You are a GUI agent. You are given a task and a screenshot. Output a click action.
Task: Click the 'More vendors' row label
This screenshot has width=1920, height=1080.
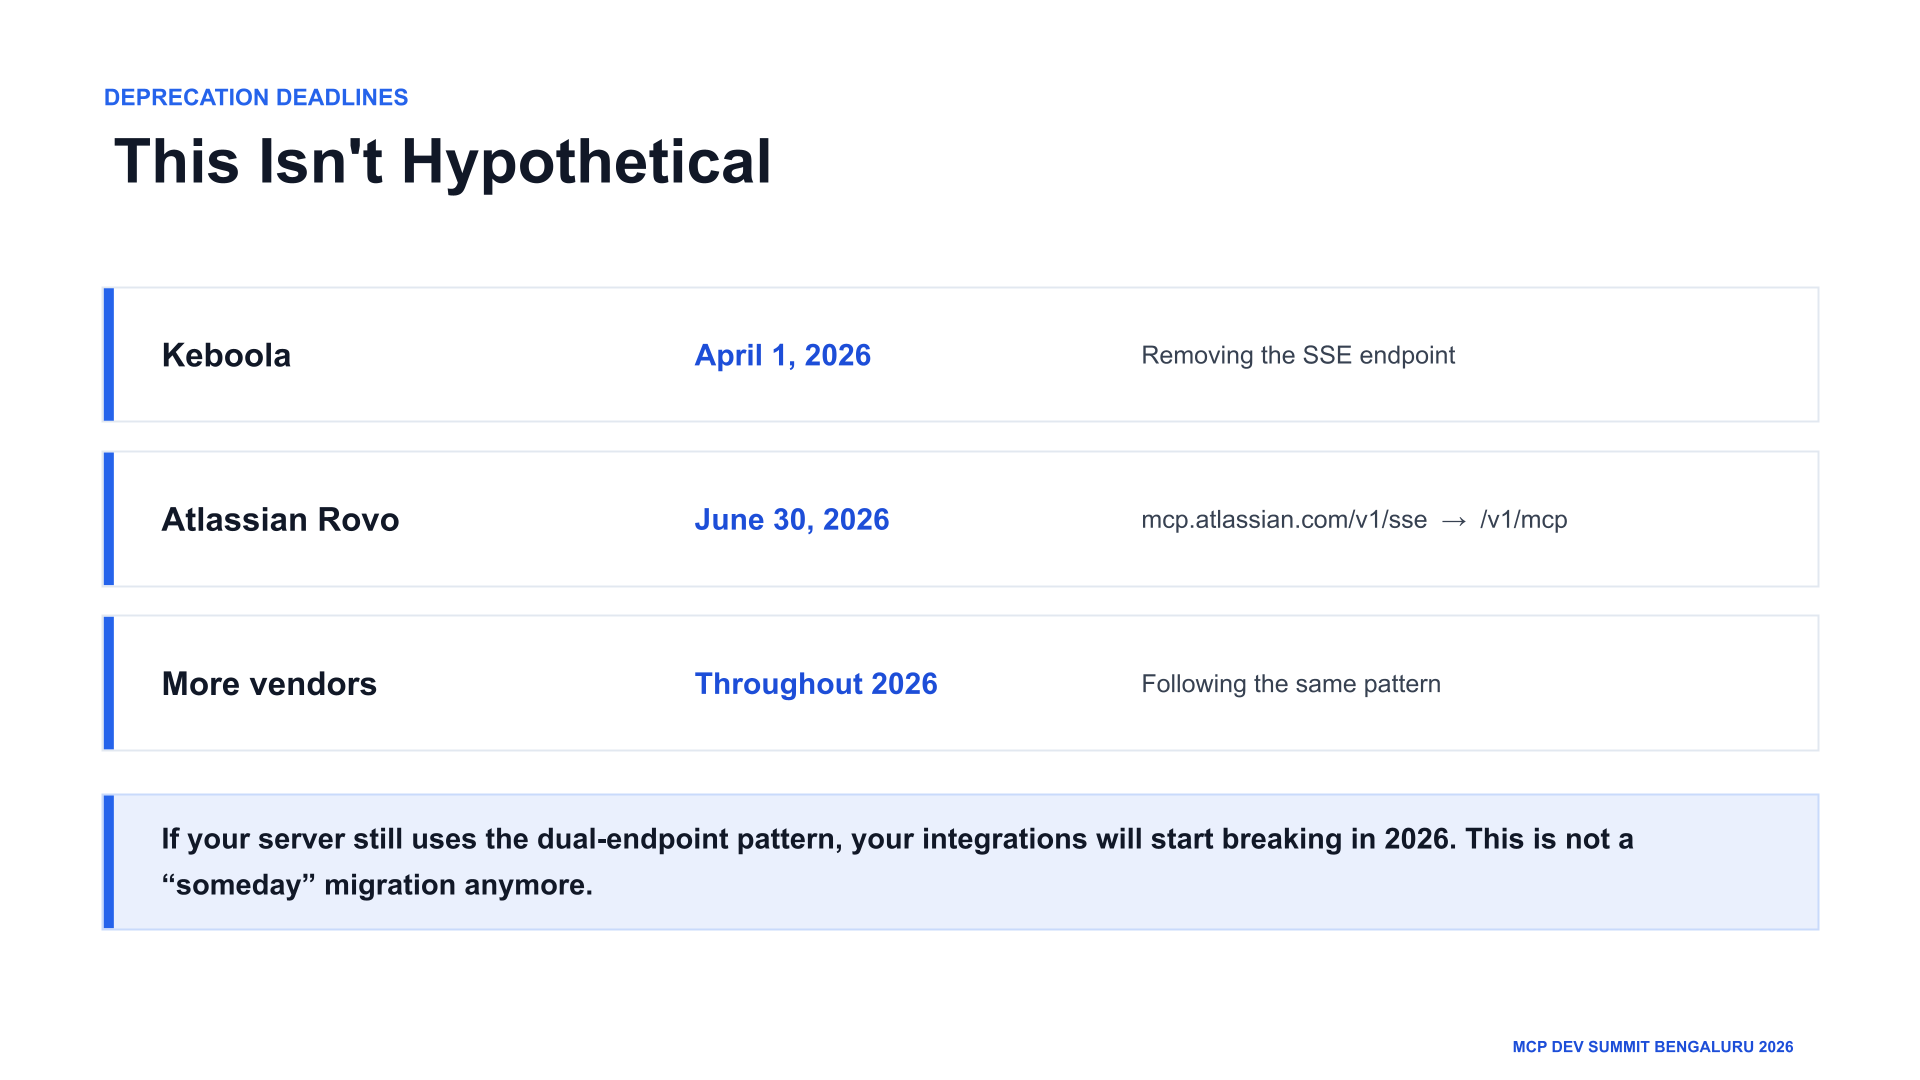(x=269, y=683)
